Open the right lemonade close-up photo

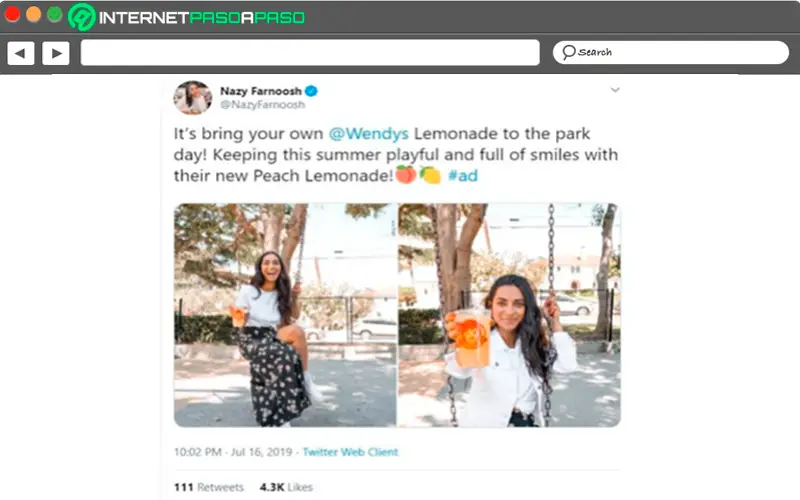point(509,315)
